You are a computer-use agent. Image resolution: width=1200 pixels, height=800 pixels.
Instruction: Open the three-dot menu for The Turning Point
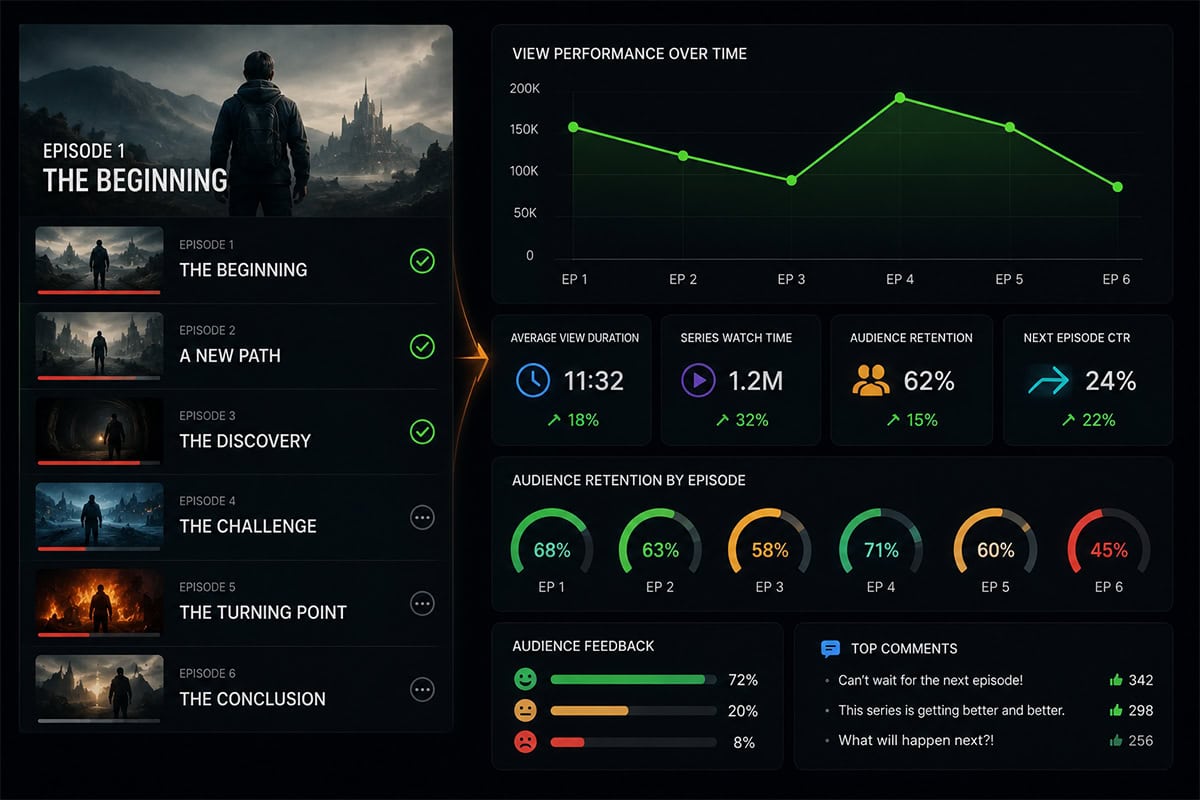click(422, 603)
